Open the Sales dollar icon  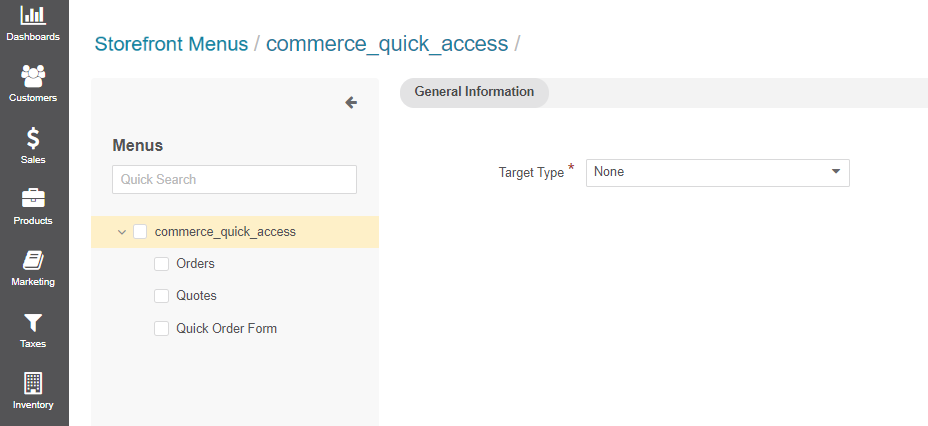[x=33, y=138]
